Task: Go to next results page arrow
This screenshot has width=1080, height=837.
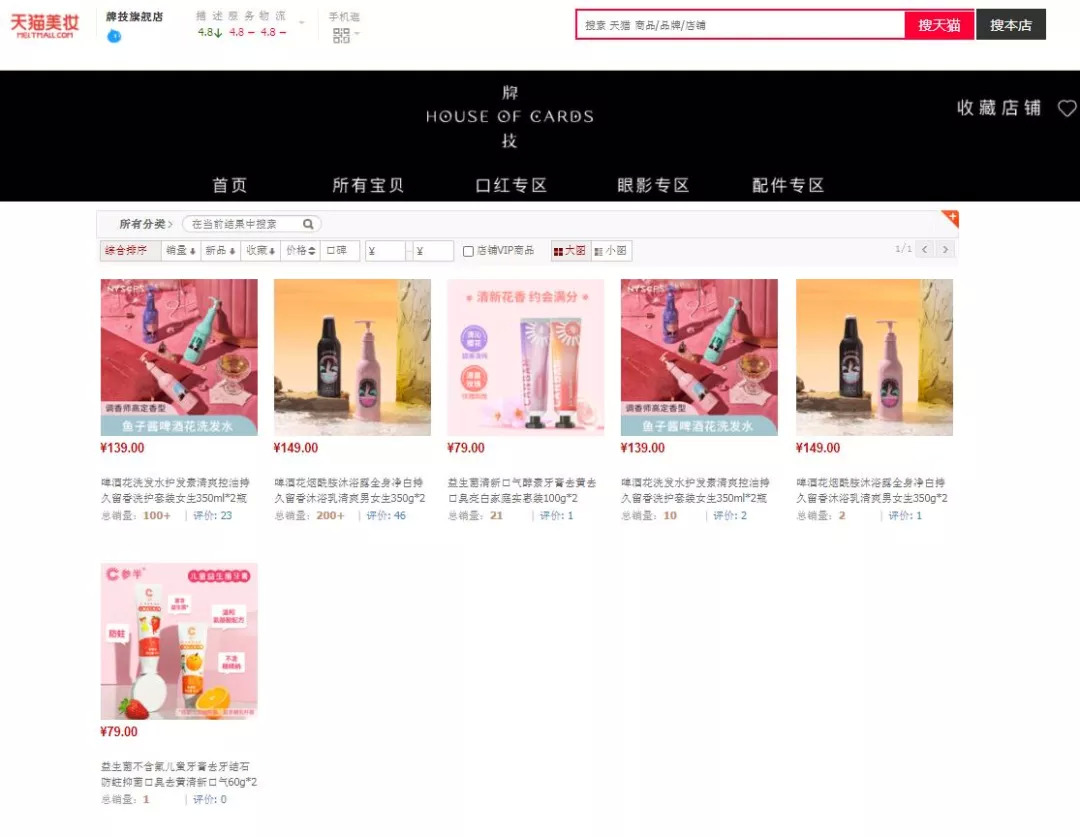Action: [x=946, y=249]
